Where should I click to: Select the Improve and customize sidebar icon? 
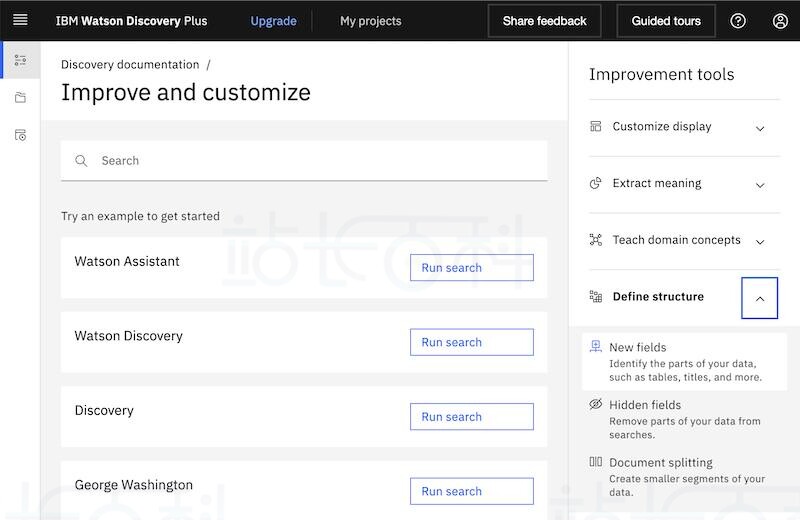(x=20, y=60)
